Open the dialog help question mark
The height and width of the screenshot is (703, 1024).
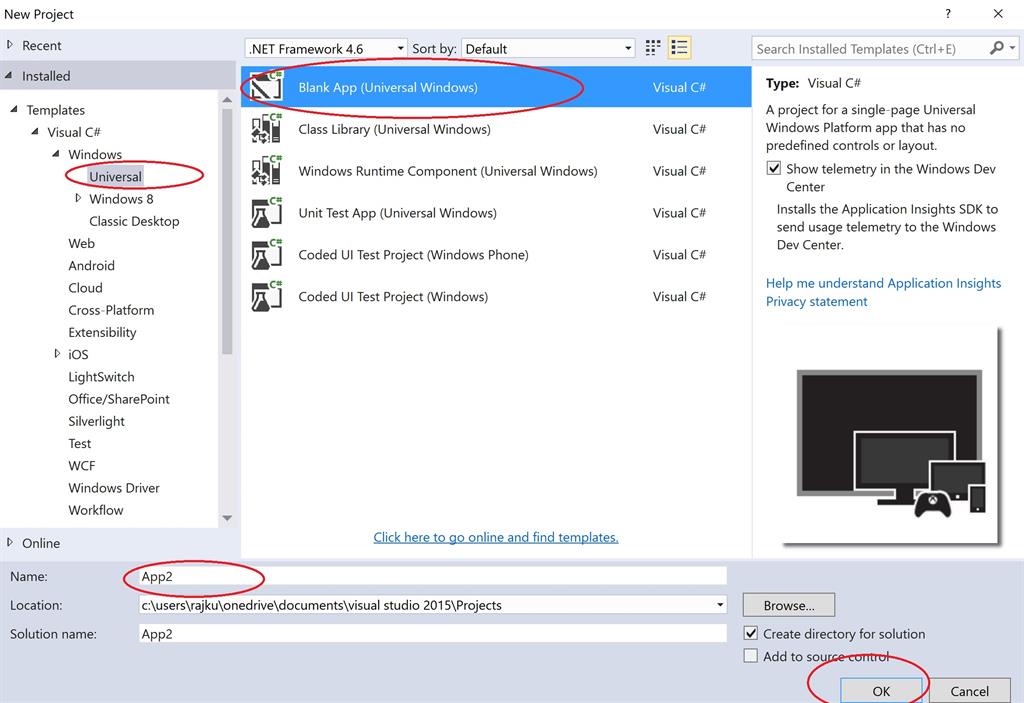(x=948, y=14)
